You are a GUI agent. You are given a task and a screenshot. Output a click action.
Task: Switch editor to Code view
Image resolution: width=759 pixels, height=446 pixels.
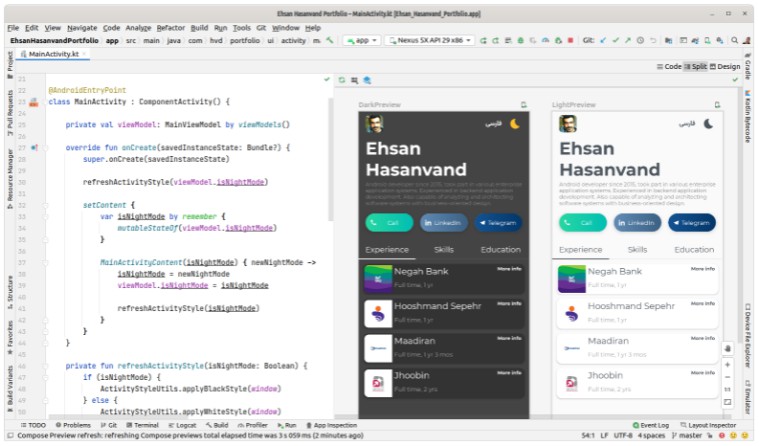tap(669, 66)
